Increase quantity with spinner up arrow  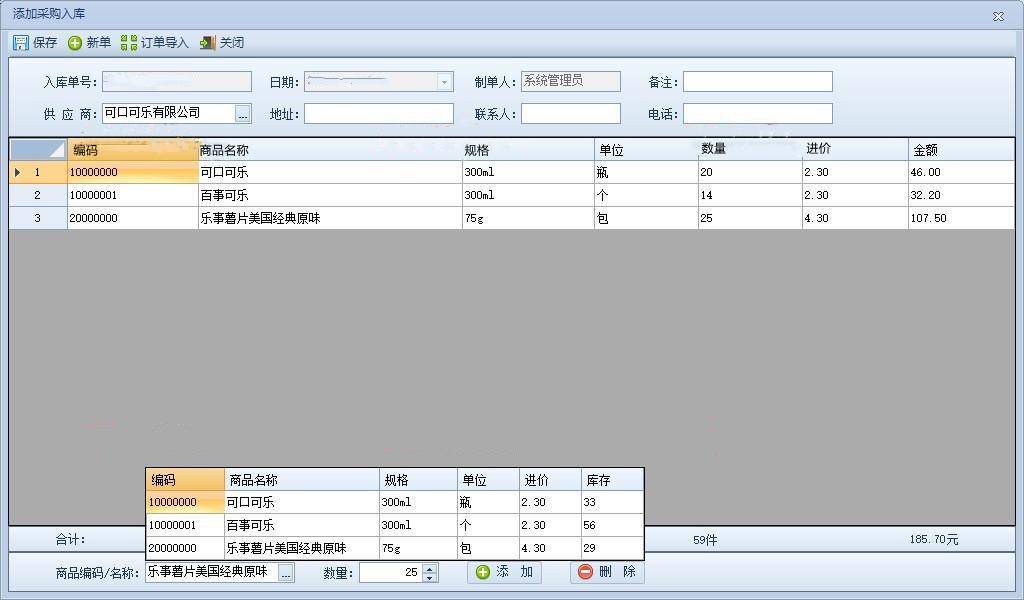tap(430, 568)
